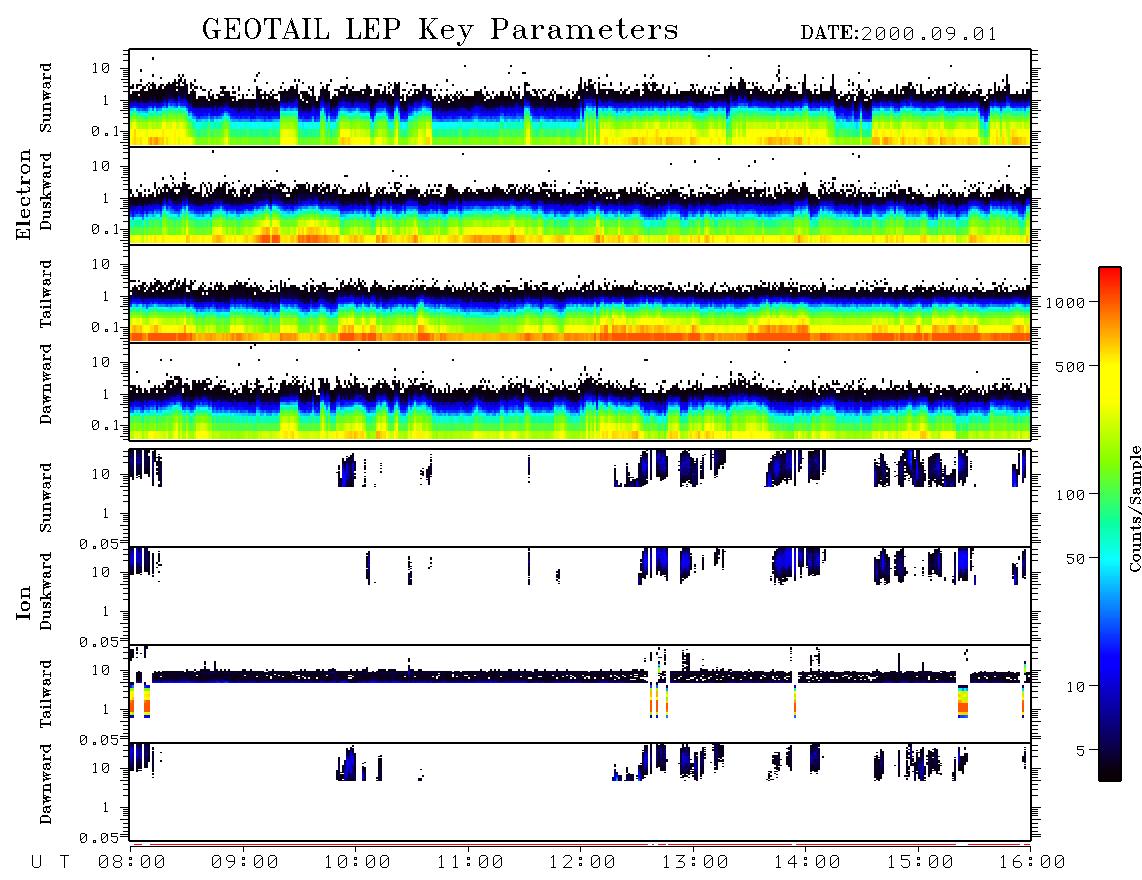Click the vertical Electron group label
Viewport: 1142px width, 880px height.
(23, 194)
